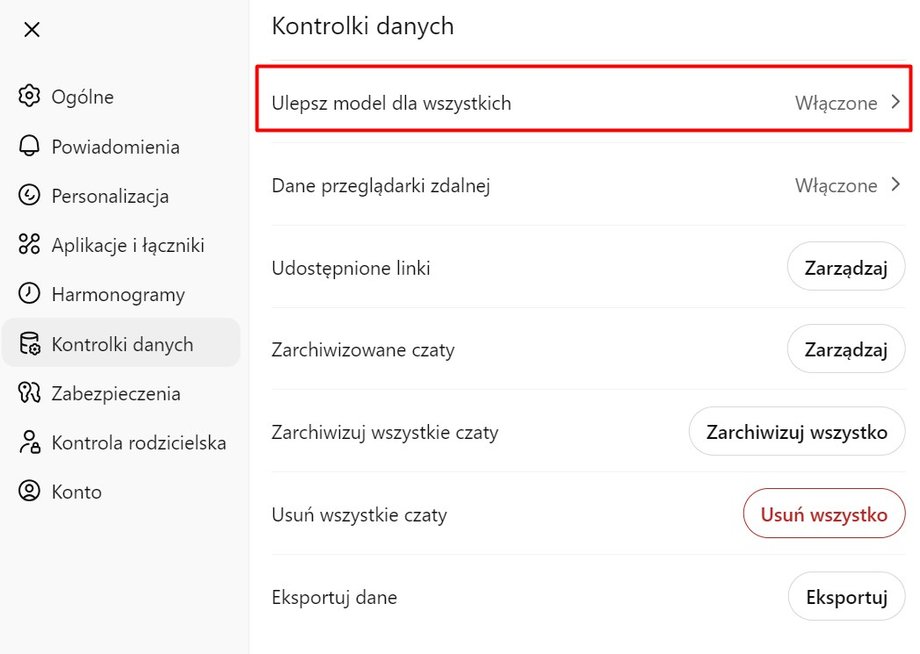Viewport: 920px width, 654px height.
Task: Click the red Usuń wszystko button
Action: click(823, 513)
